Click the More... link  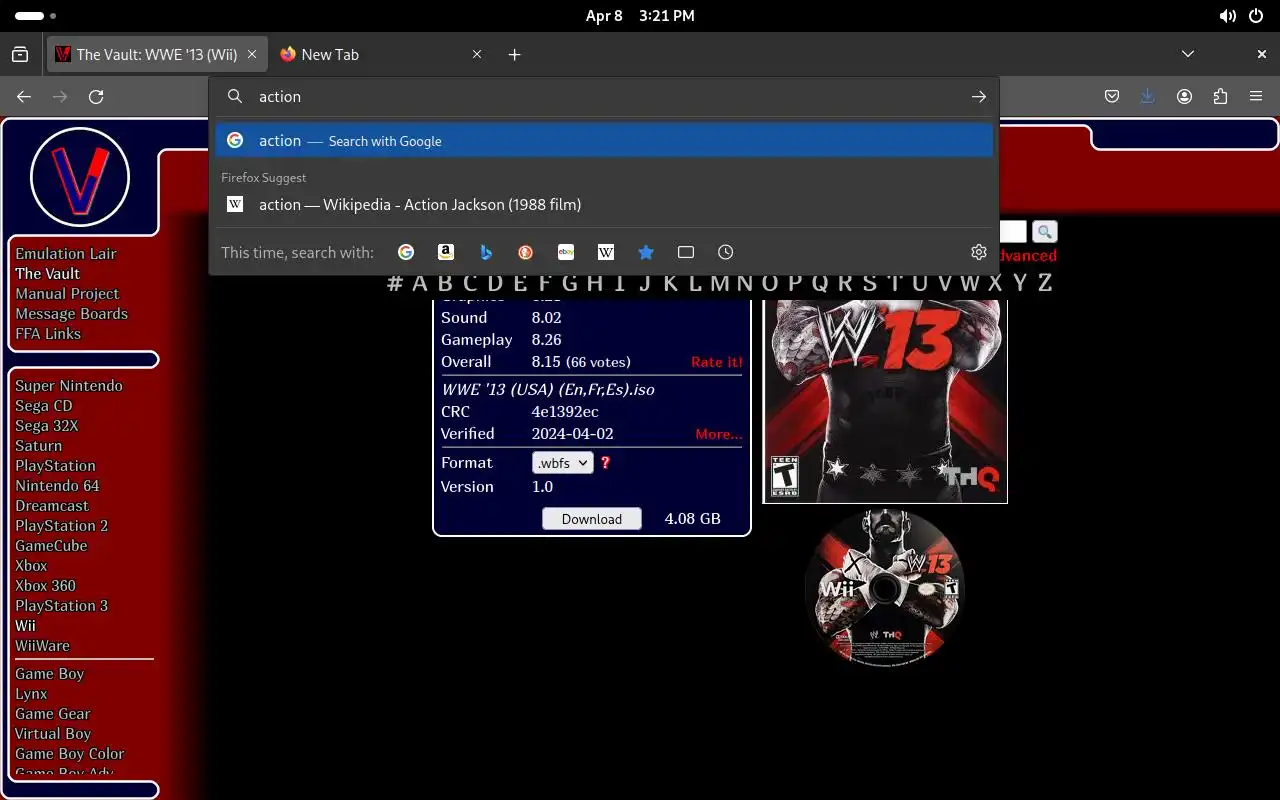click(719, 434)
